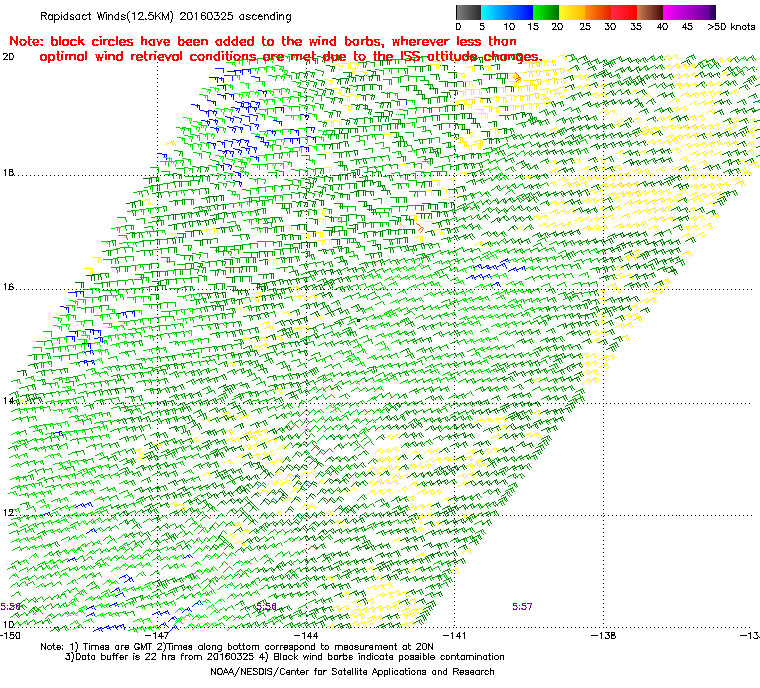Click the orange wind barb near 17N

pyautogui.click(x=420, y=227)
